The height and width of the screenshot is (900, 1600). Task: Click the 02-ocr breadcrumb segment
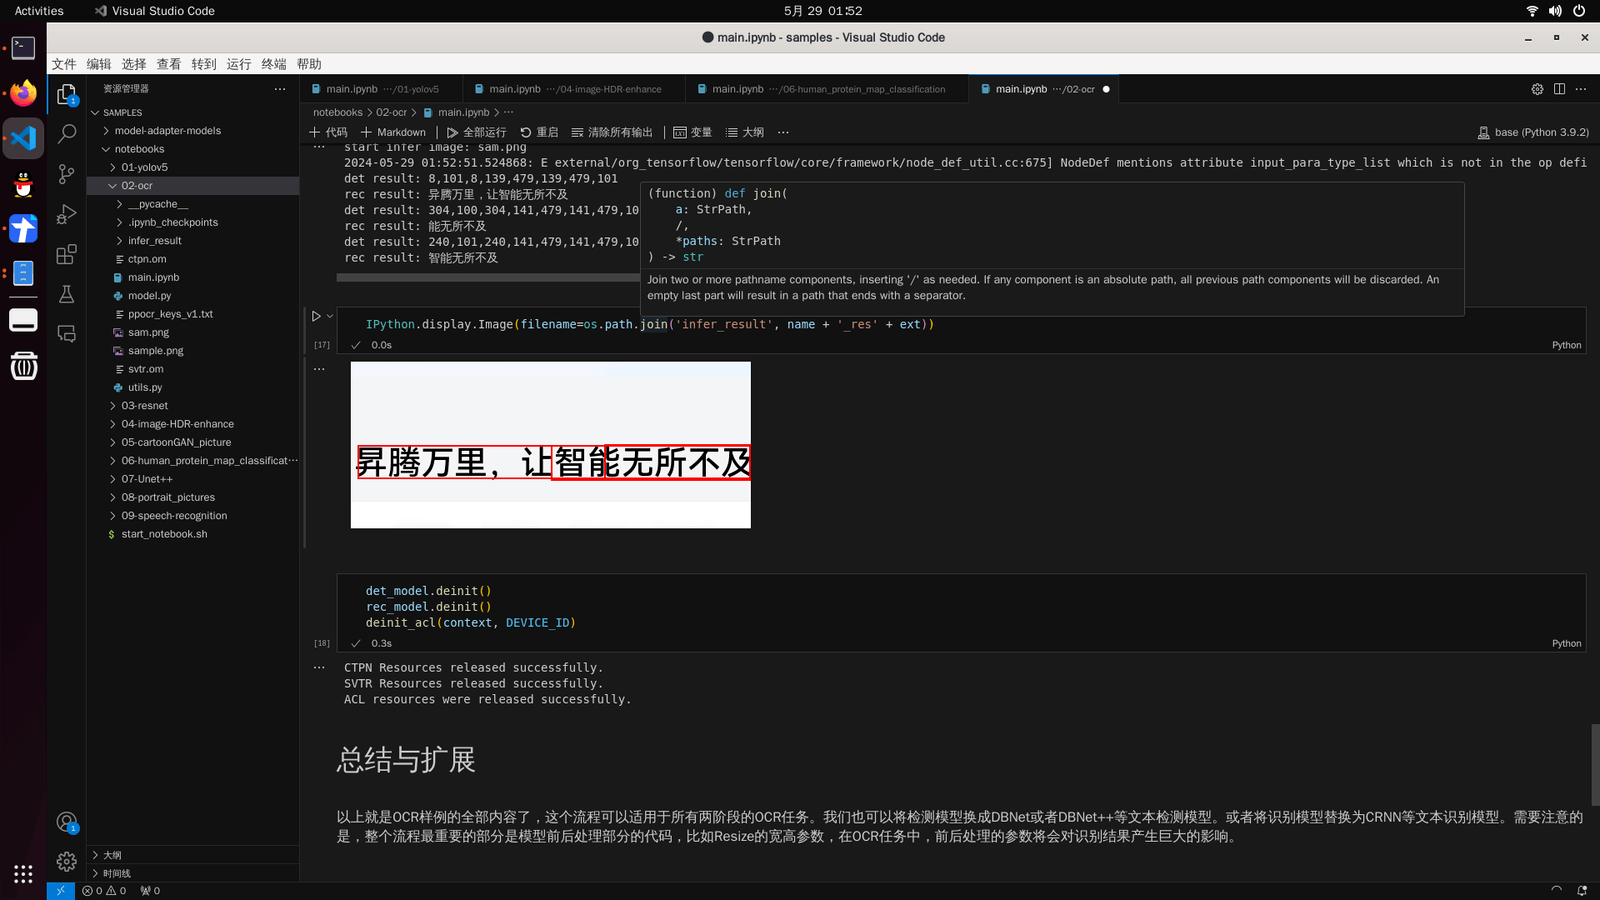[x=391, y=112]
